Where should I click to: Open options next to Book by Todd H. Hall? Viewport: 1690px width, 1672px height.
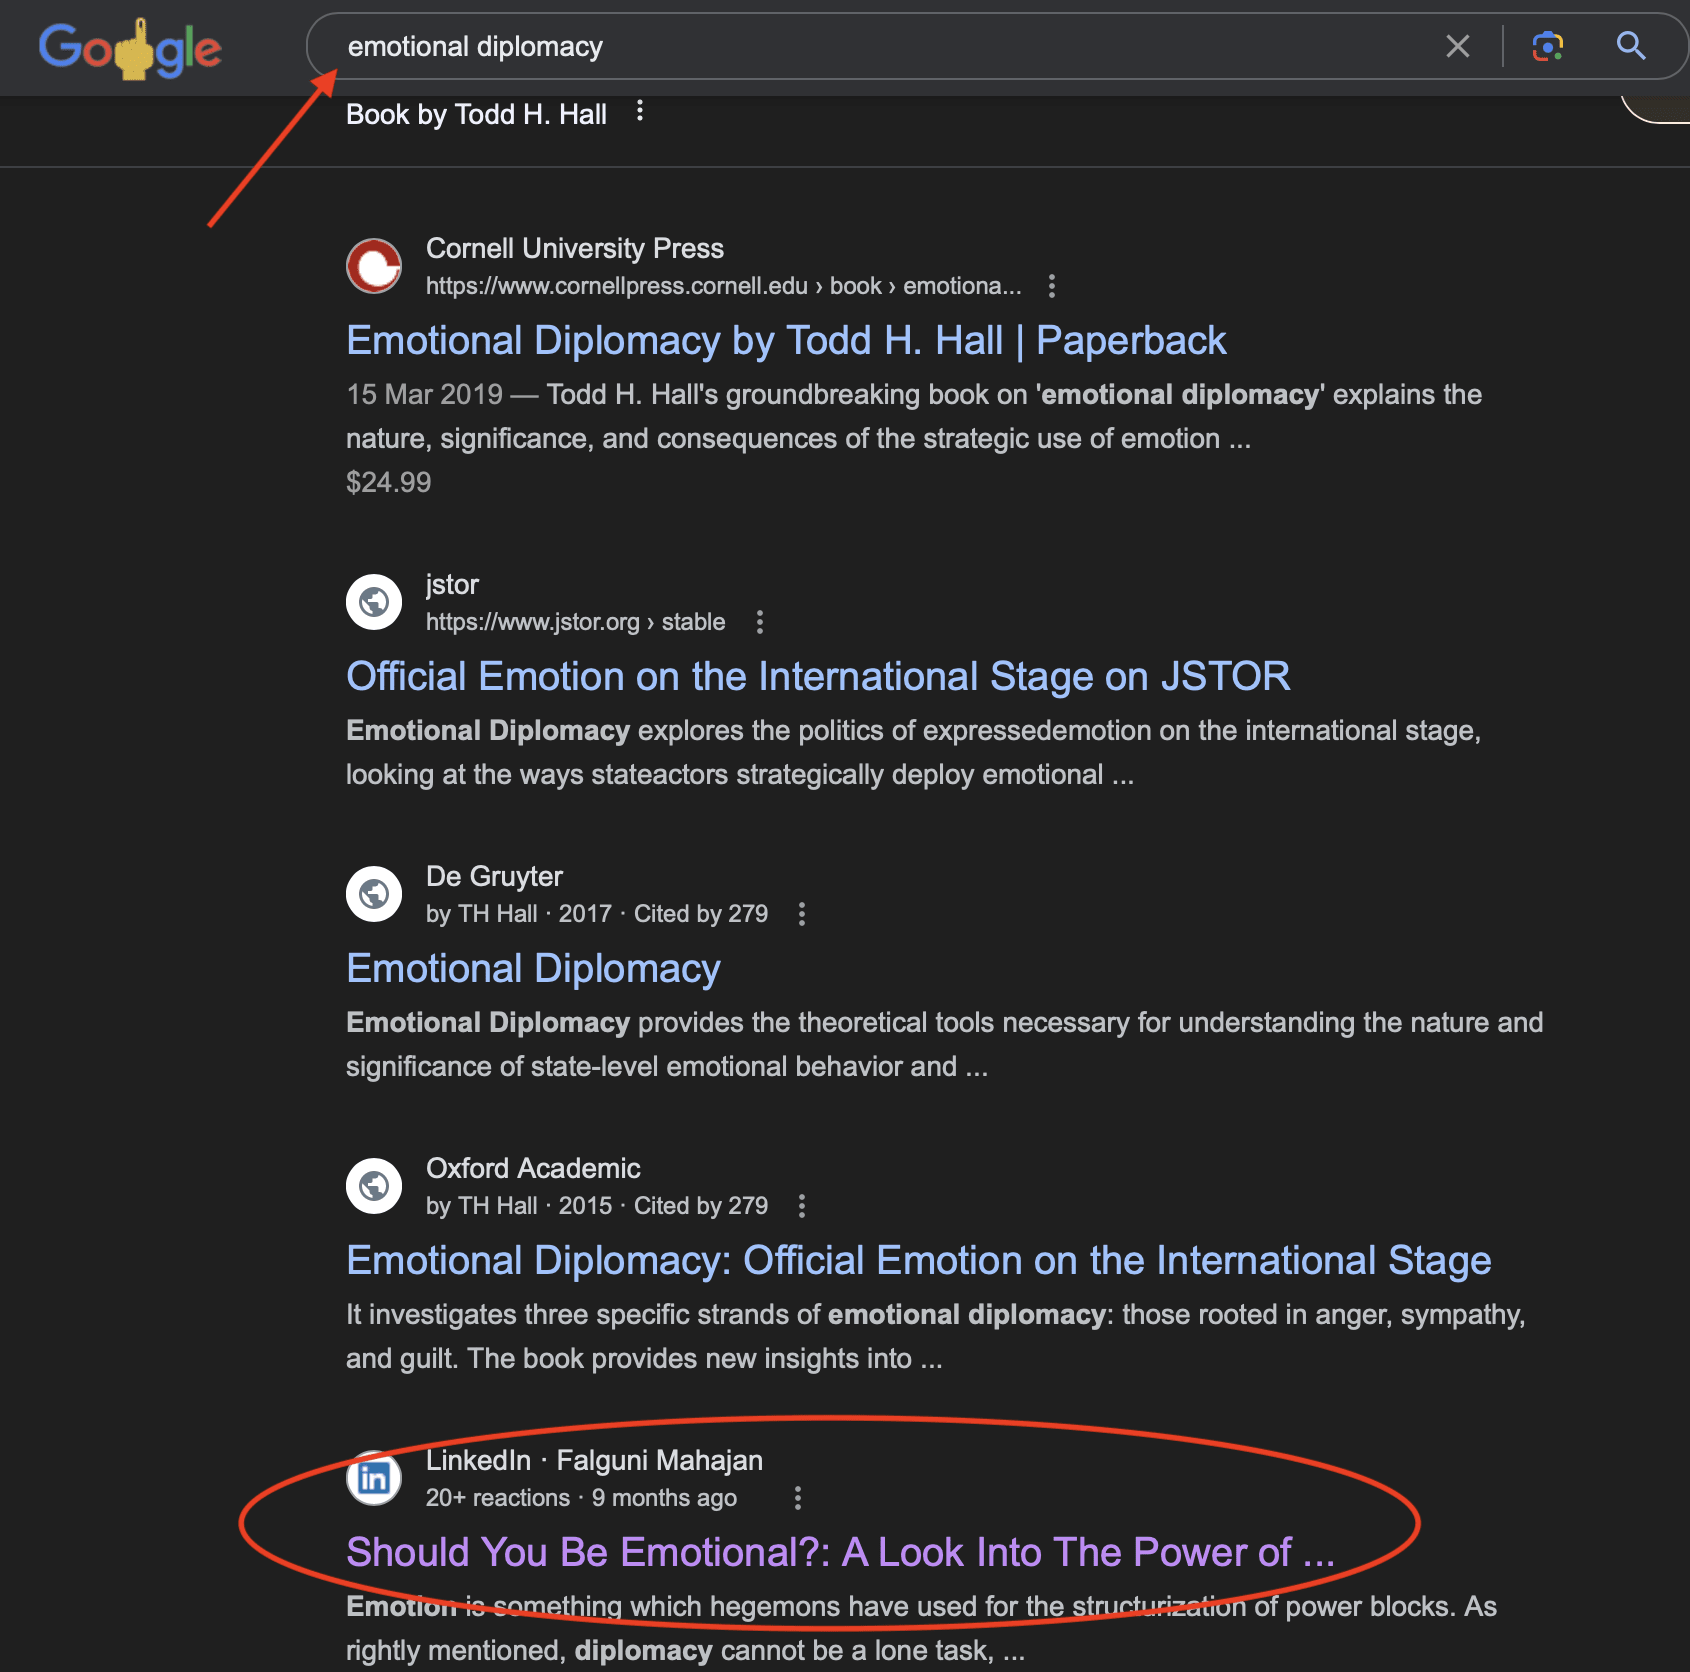(x=640, y=112)
